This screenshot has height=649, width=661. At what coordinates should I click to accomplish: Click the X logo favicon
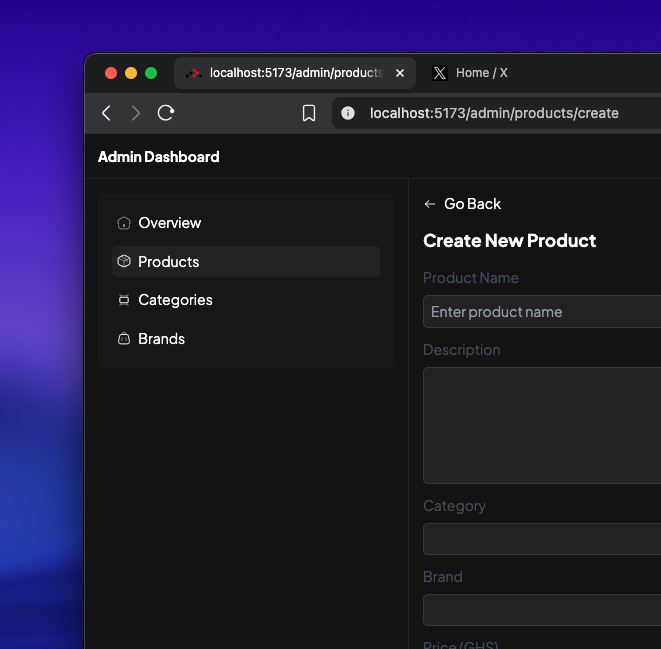click(x=440, y=73)
